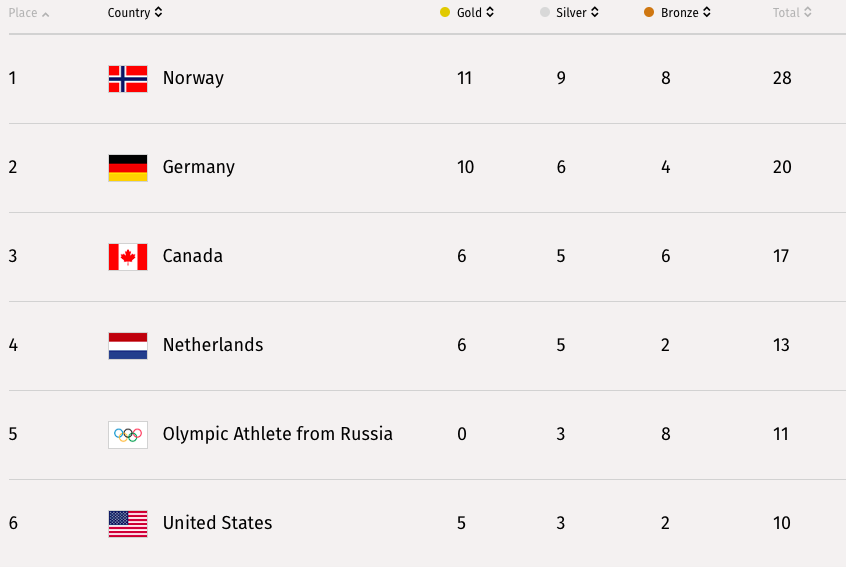Viewport: 846px width, 567px height.
Task: Sort table by Country column
Action: click(135, 13)
